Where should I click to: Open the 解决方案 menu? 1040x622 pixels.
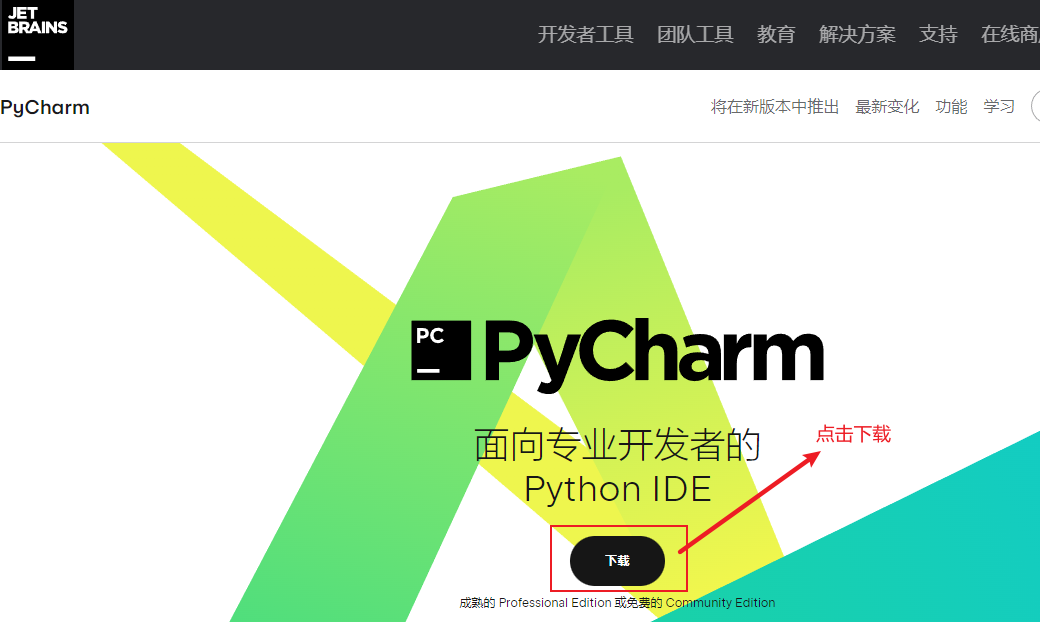(857, 34)
